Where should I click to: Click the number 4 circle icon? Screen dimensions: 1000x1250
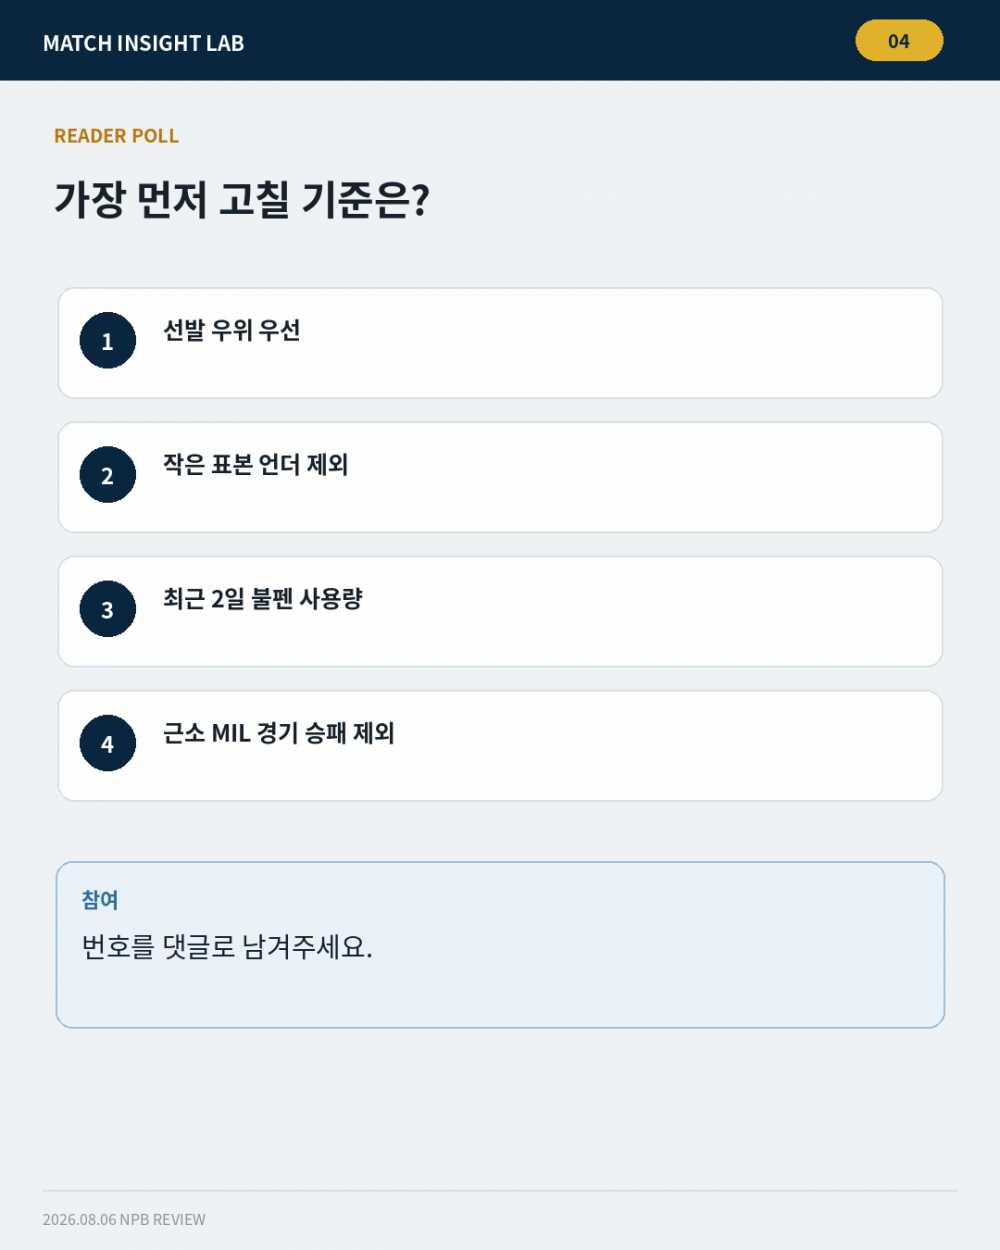107,743
